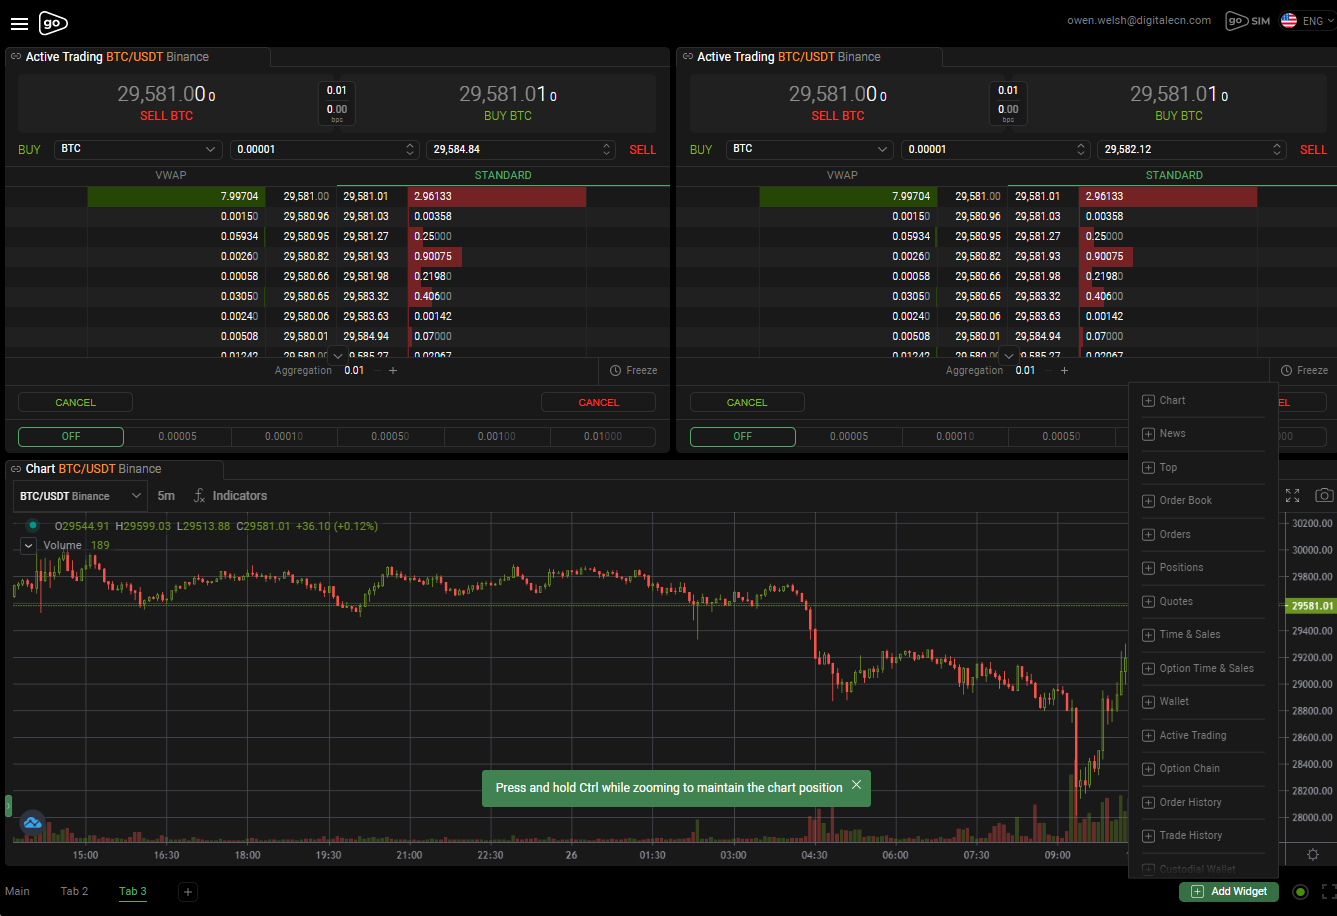Viewport: 1337px width, 916px height.
Task: Collapse the Volume legend chevron
Action: 28,546
